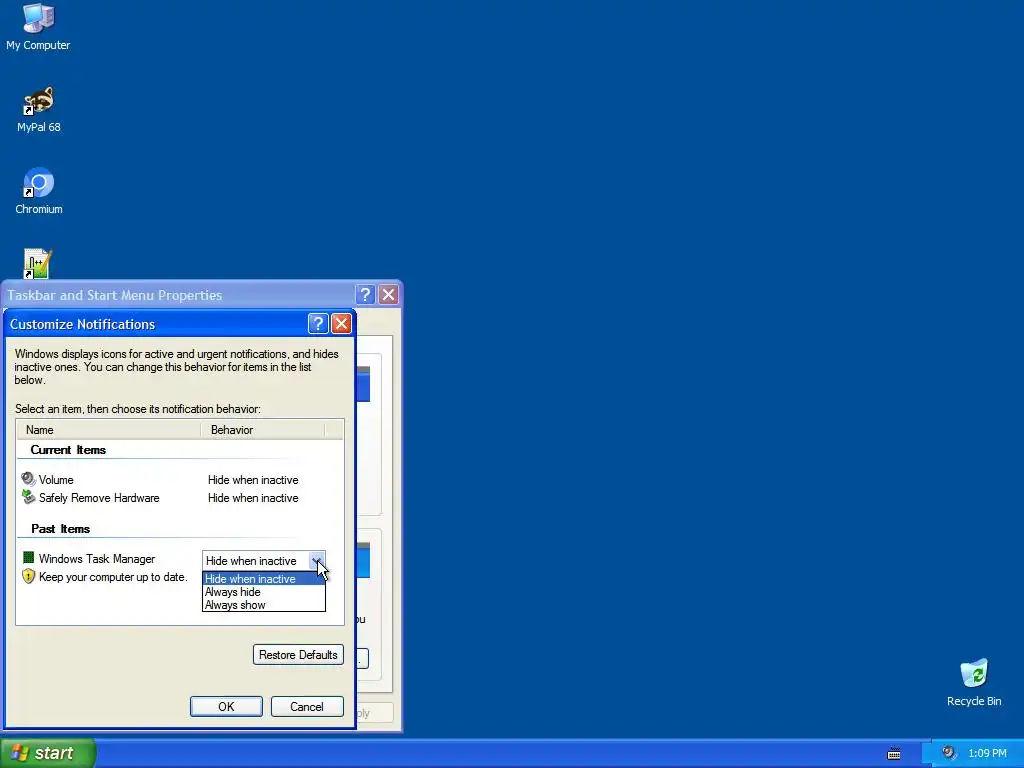Open the Start menu

[x=48, y=753]
